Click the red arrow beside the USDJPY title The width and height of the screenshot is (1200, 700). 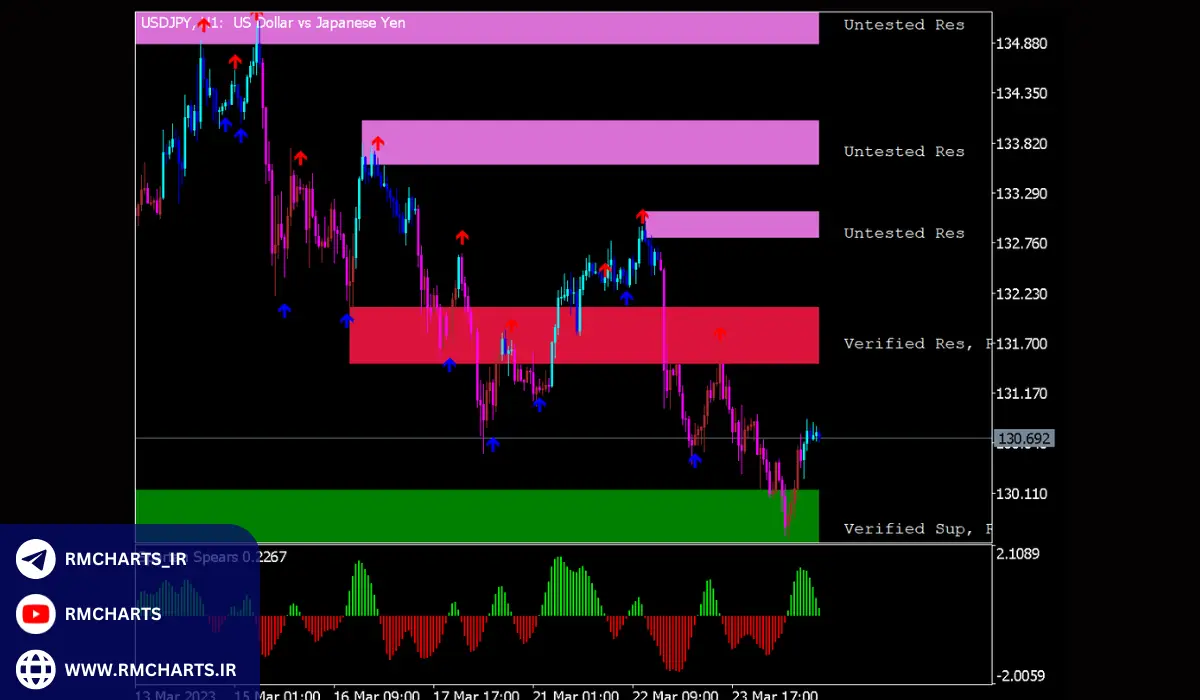point(204,25)
